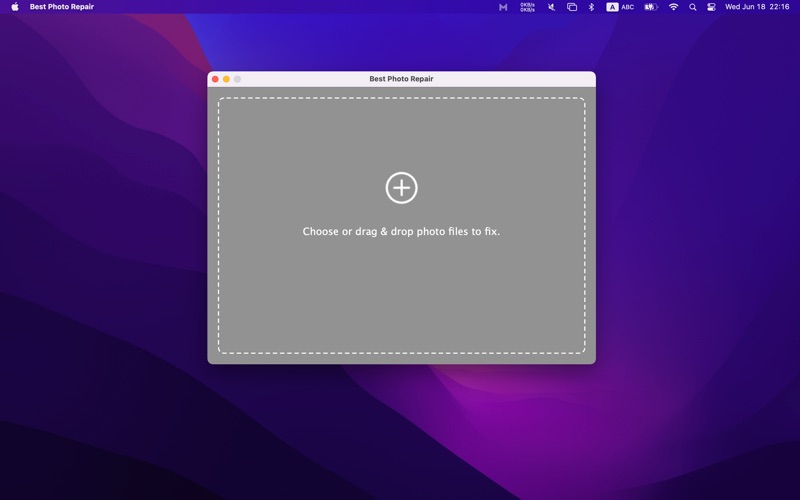
Task: Close the Best Photo Repair window
Action: pos(215,79)
